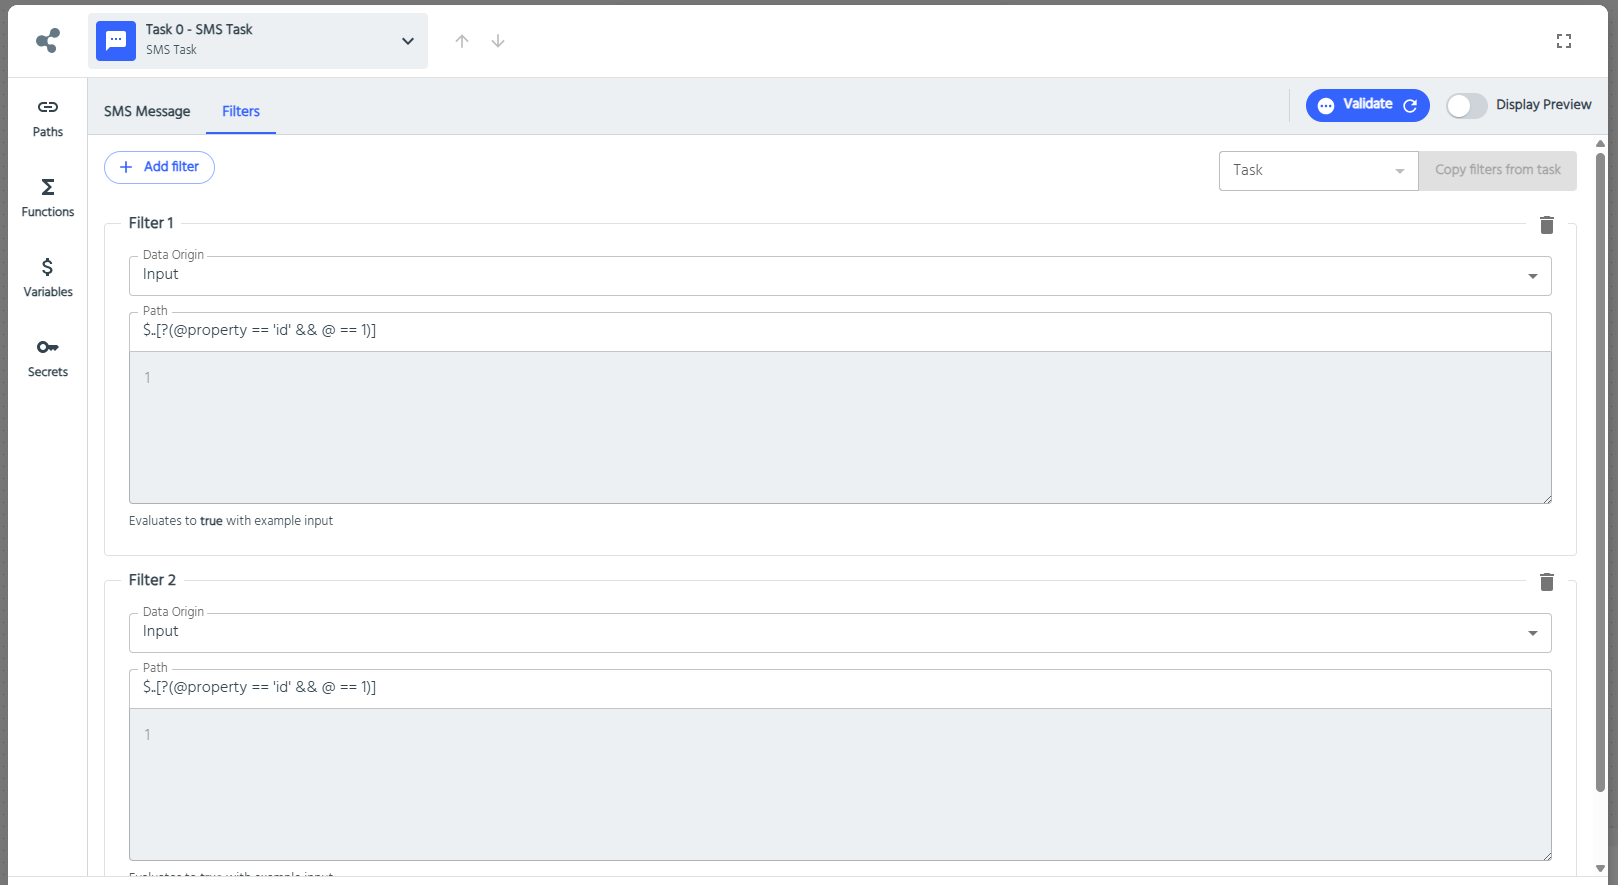Open the Variables sidebar panel
The width and height of the screenshot is (1618, 885).
click(47, 278)
